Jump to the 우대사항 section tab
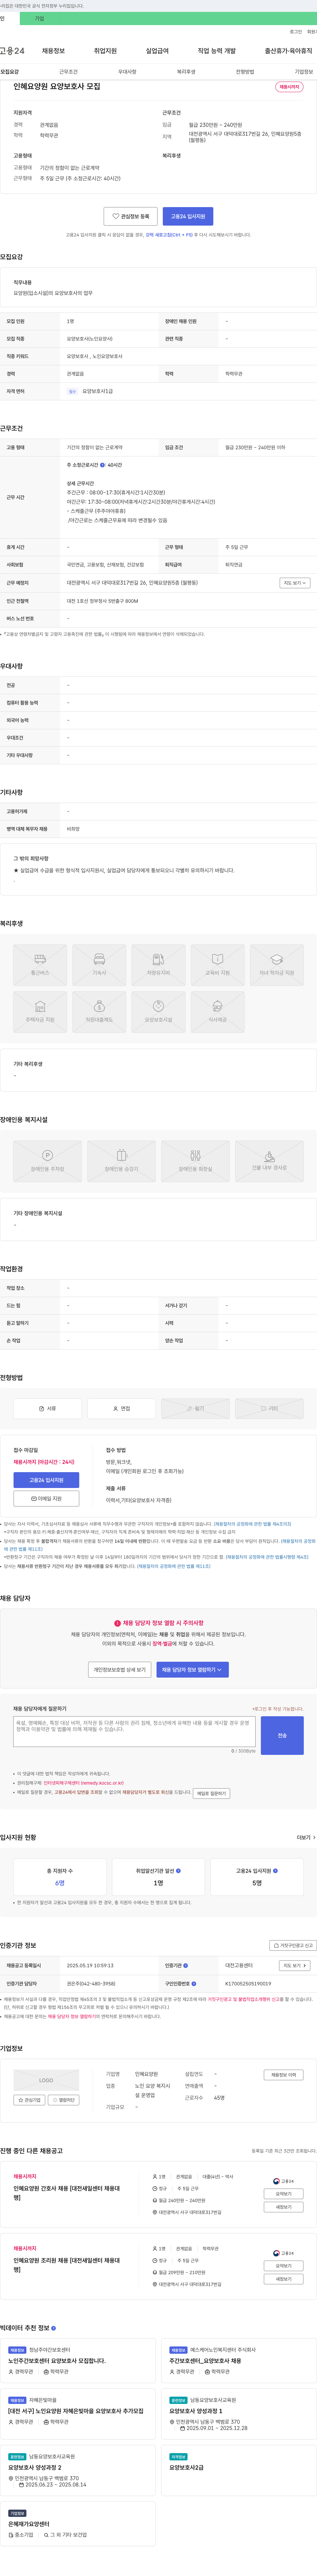Viewport: 317px width, 2576px height. coord(127,72)
